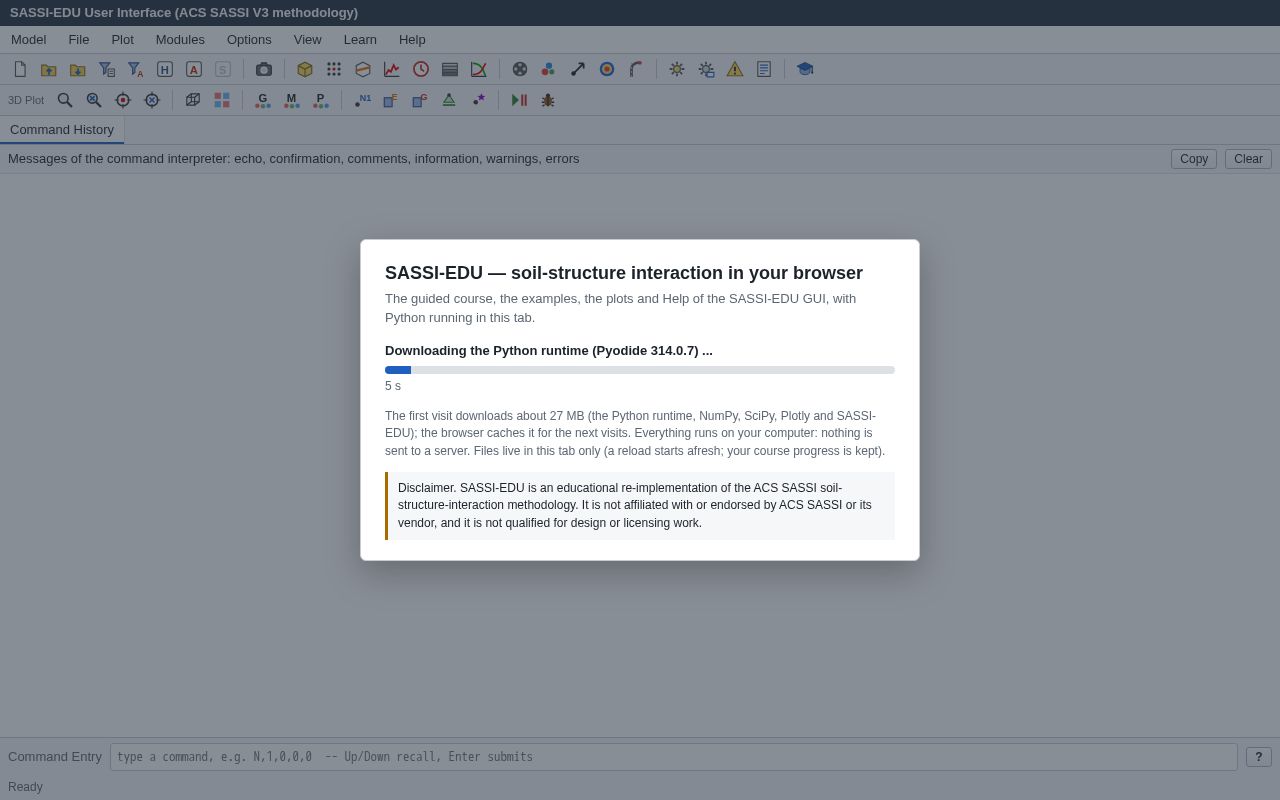Click the N1 node numbering icon
The height and width of the screenshot is (800, 1280).
[x=363, y=100]
